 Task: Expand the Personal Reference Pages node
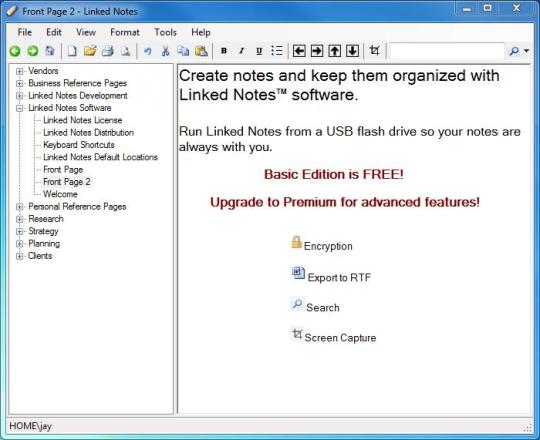click(20, 207)
